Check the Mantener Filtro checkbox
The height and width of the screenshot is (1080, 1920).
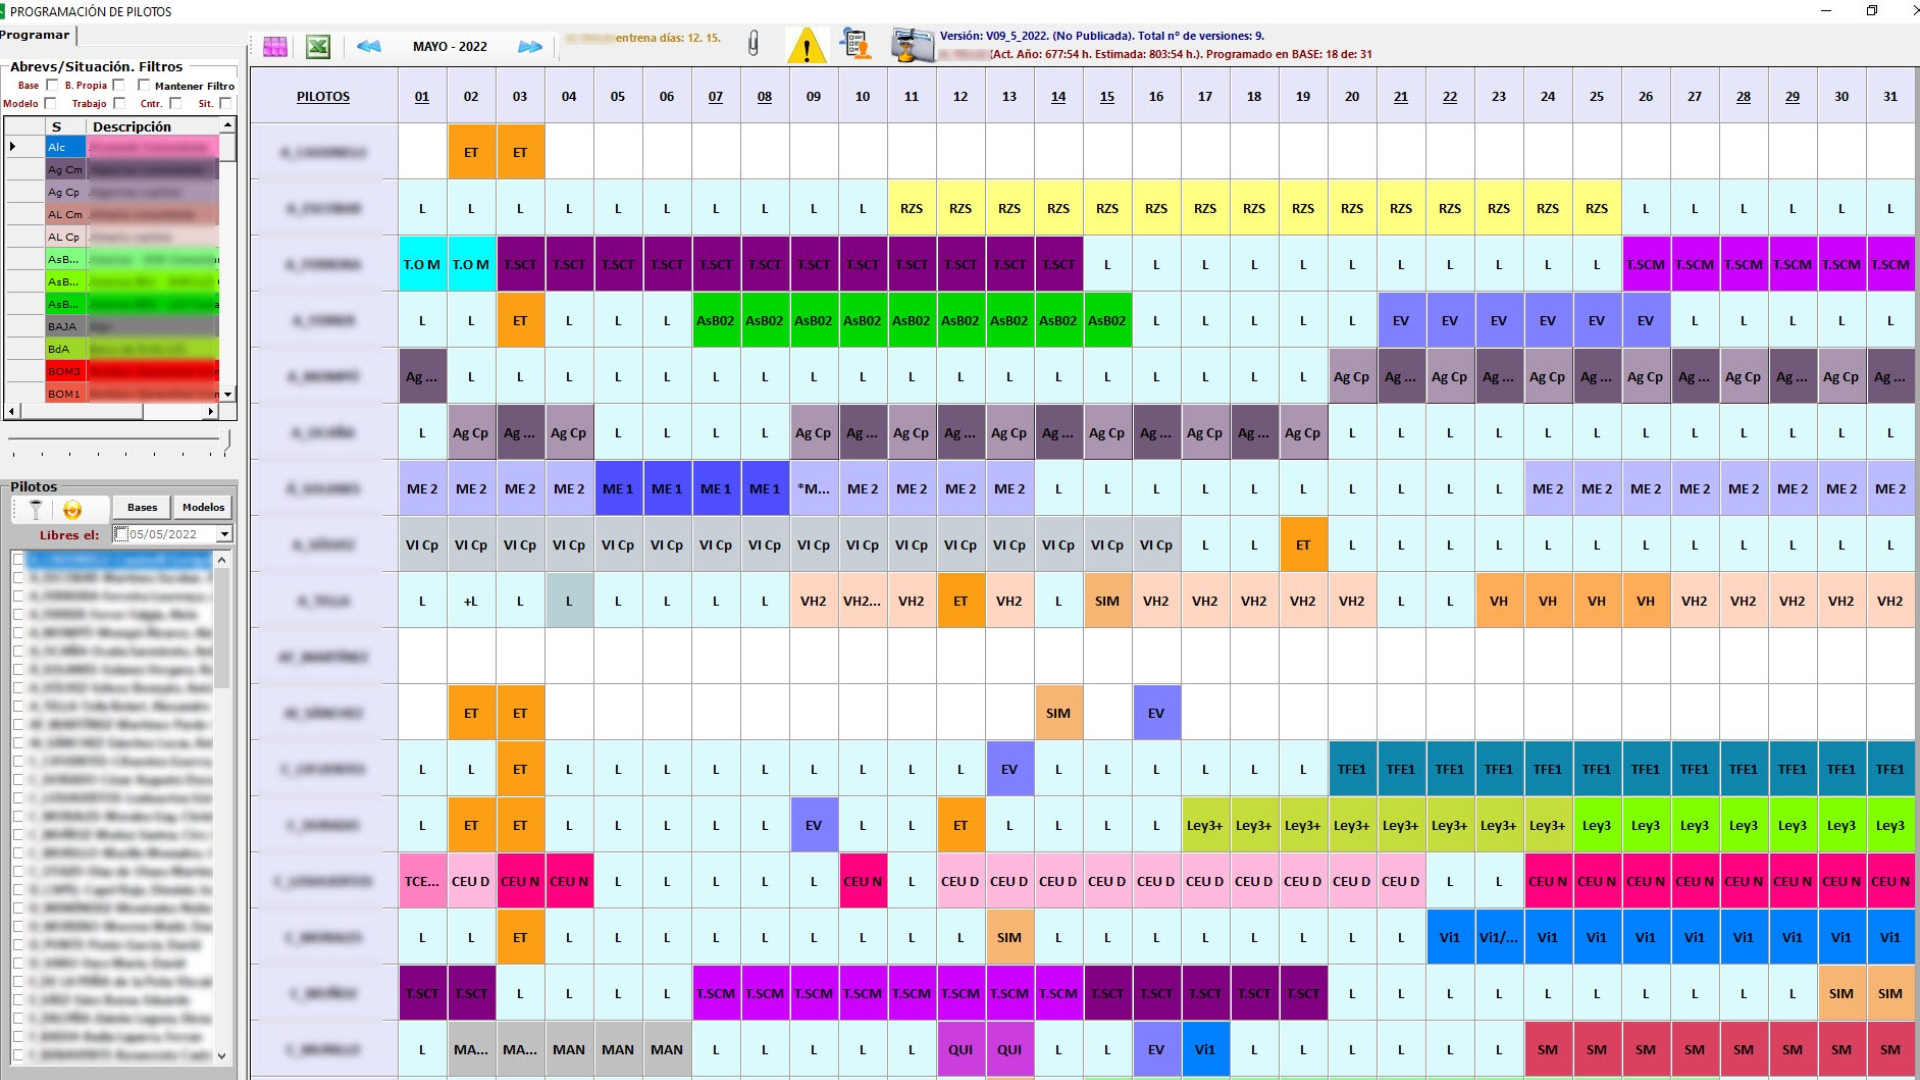coord(144,86)
